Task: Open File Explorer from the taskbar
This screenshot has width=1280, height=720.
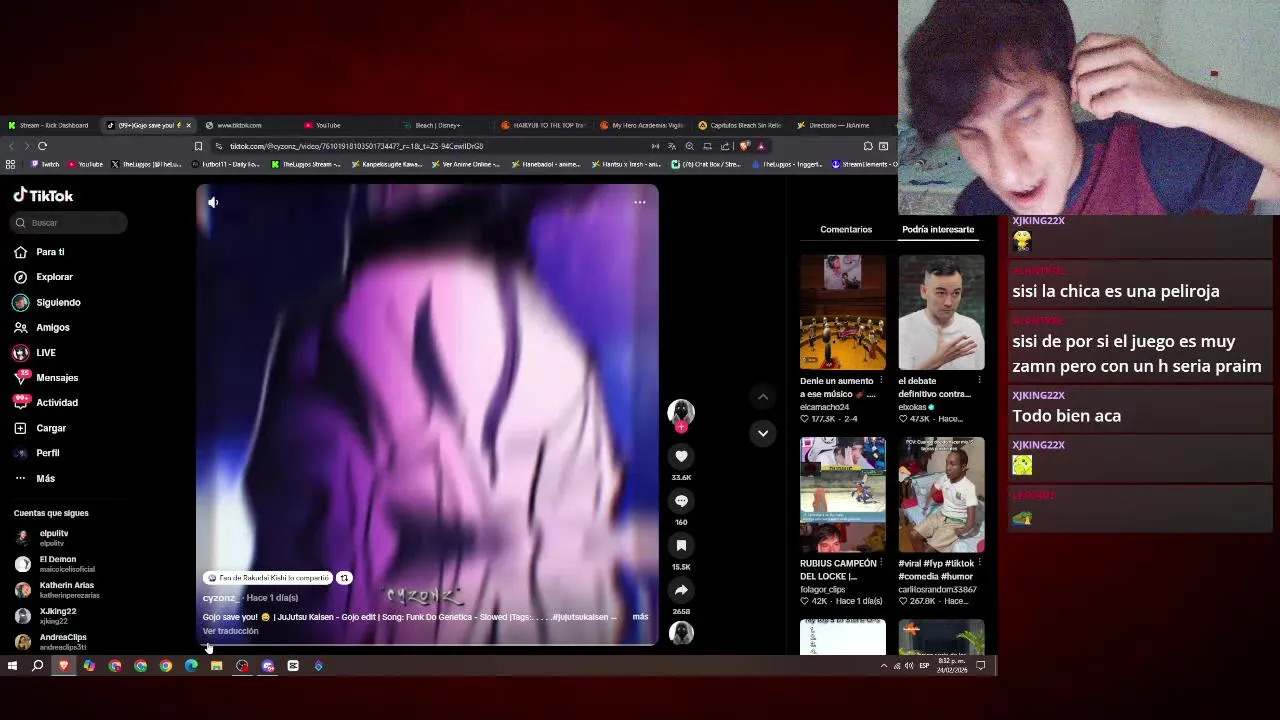Action: (216, 665)
